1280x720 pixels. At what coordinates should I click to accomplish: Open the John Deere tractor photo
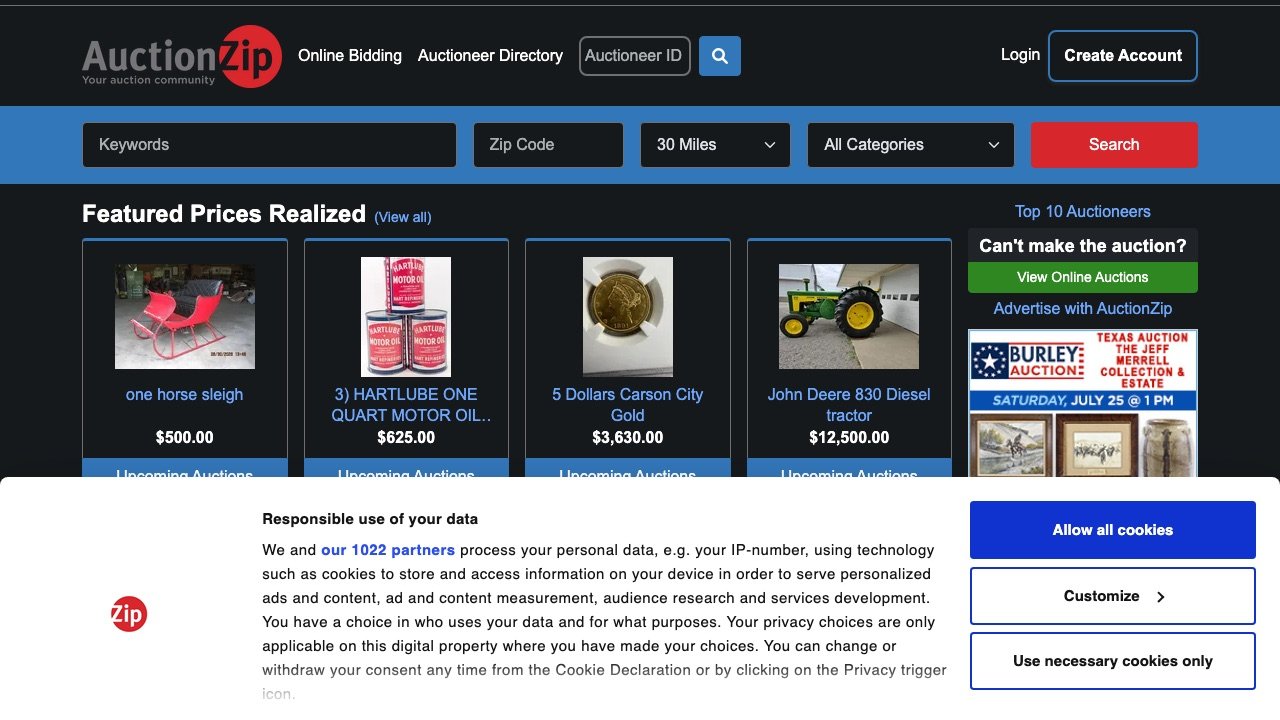tap(849, 316)
